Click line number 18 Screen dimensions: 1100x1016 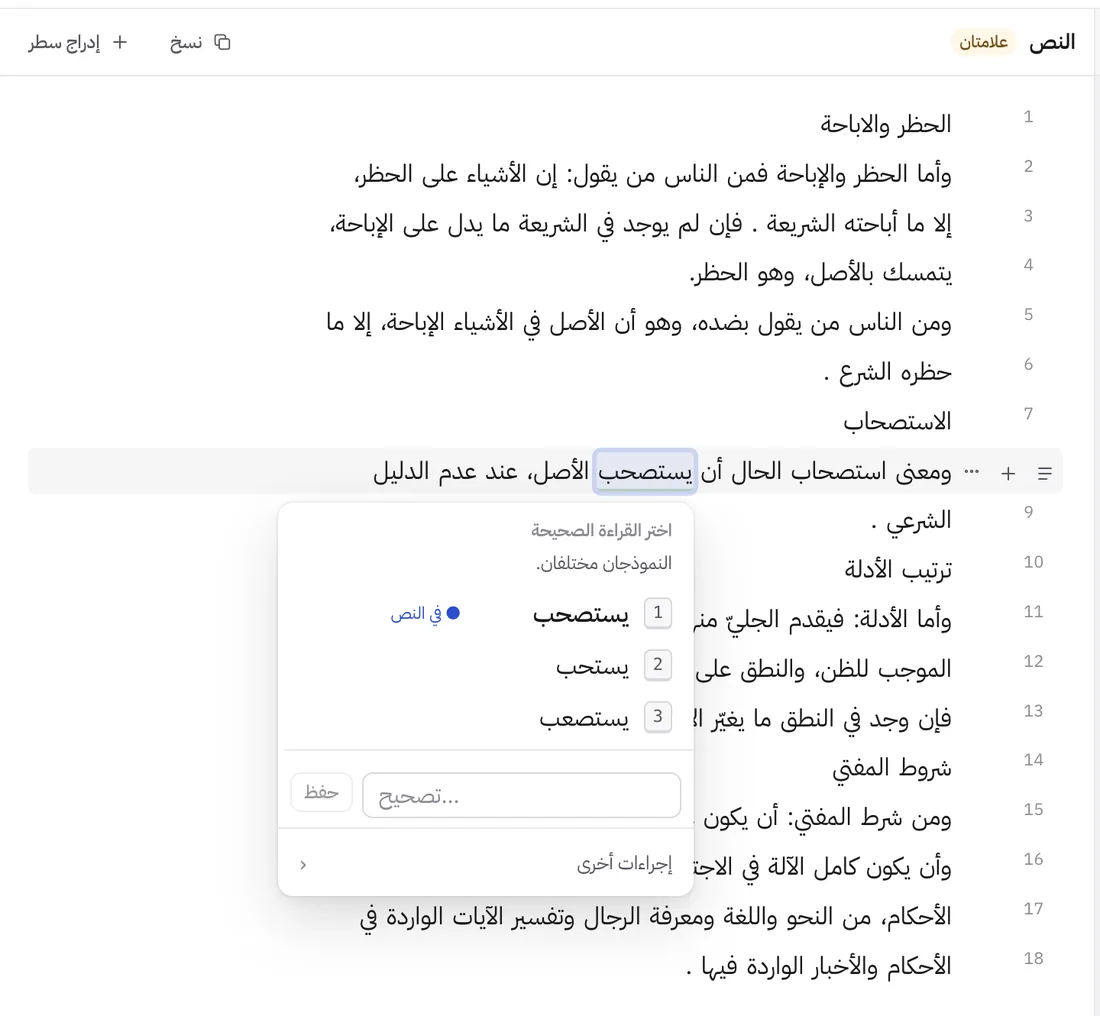click(1033, 958)
